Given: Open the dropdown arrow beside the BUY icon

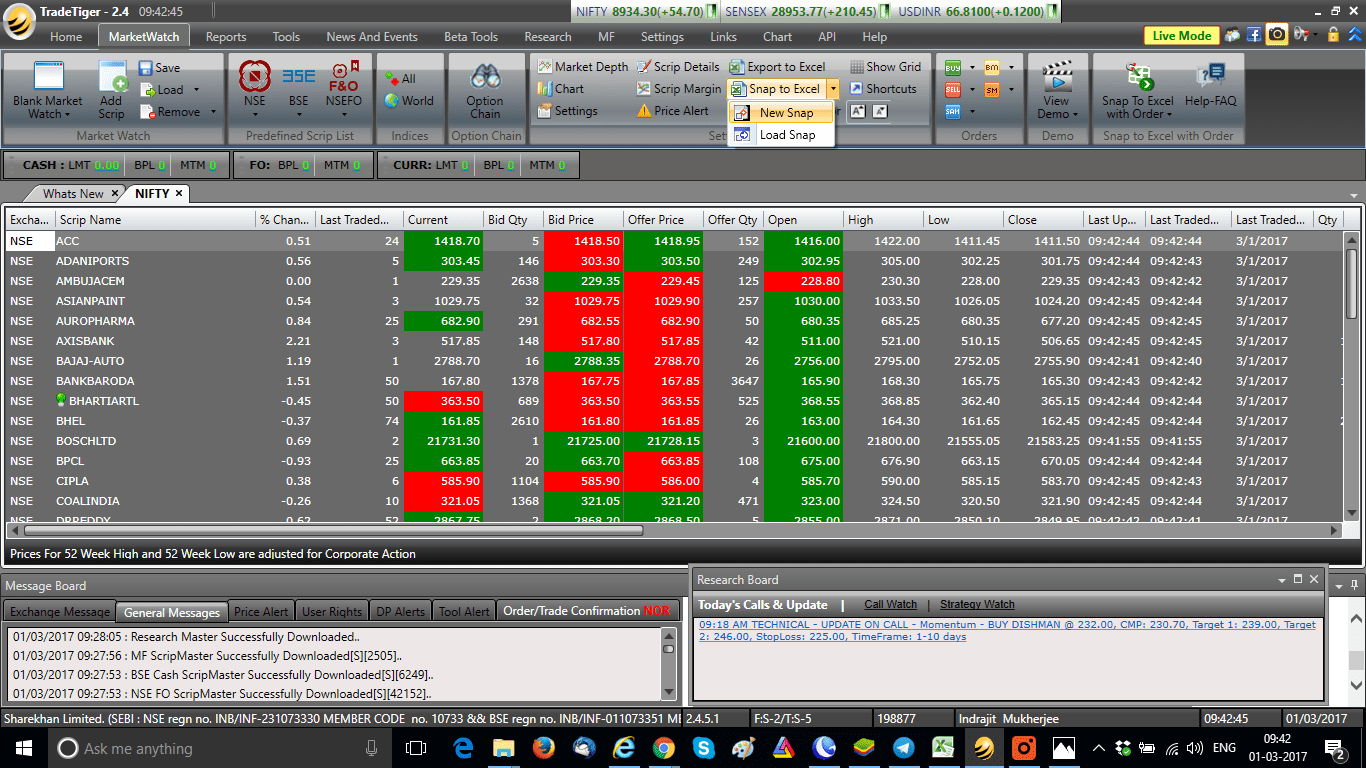Looking at the screenshot, I should (x=971, y=67).
